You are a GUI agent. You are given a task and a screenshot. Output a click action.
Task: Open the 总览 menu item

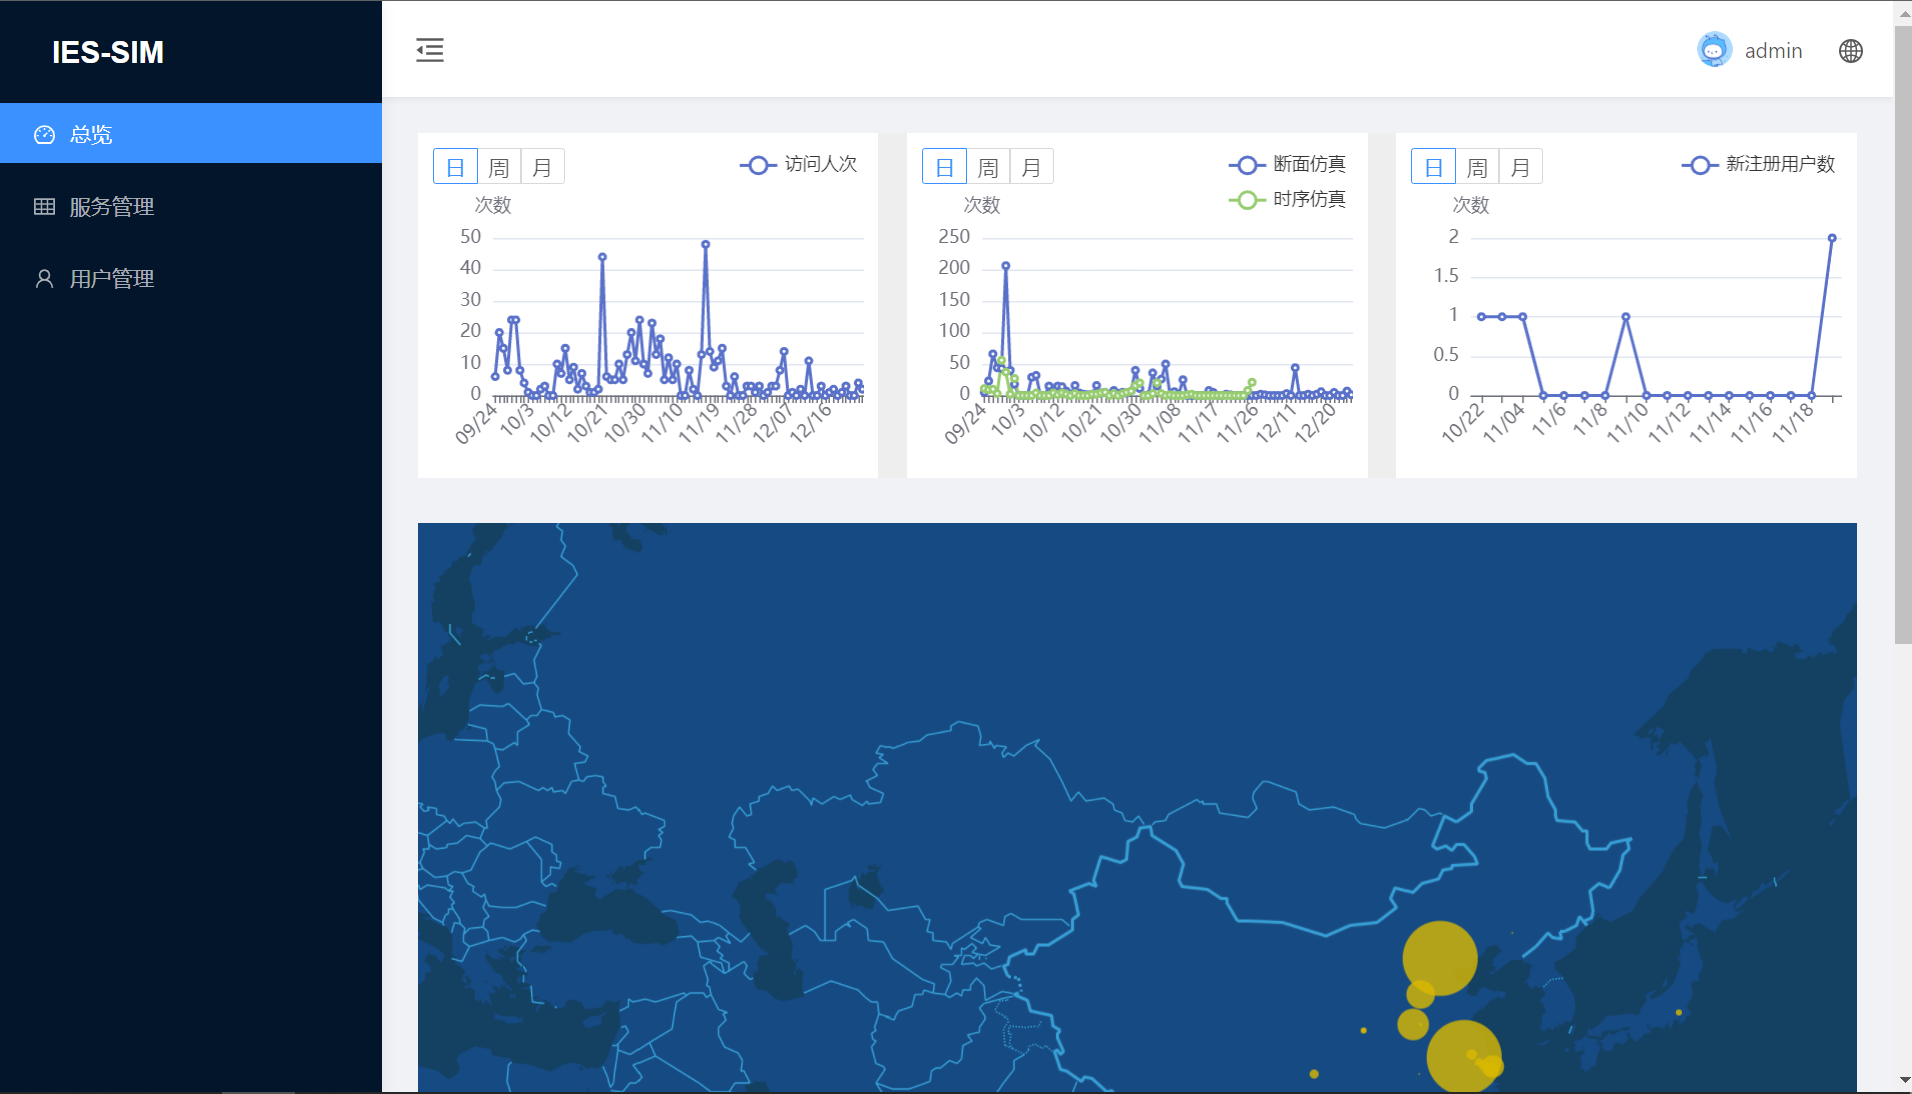[x=191, y=133]
